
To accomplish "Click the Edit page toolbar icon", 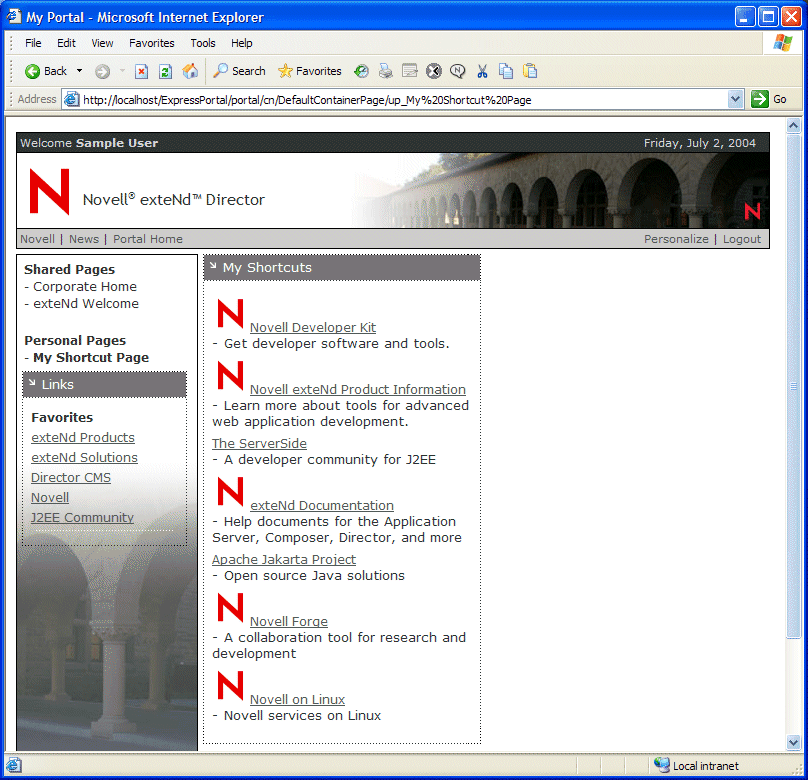I will 410,71.
